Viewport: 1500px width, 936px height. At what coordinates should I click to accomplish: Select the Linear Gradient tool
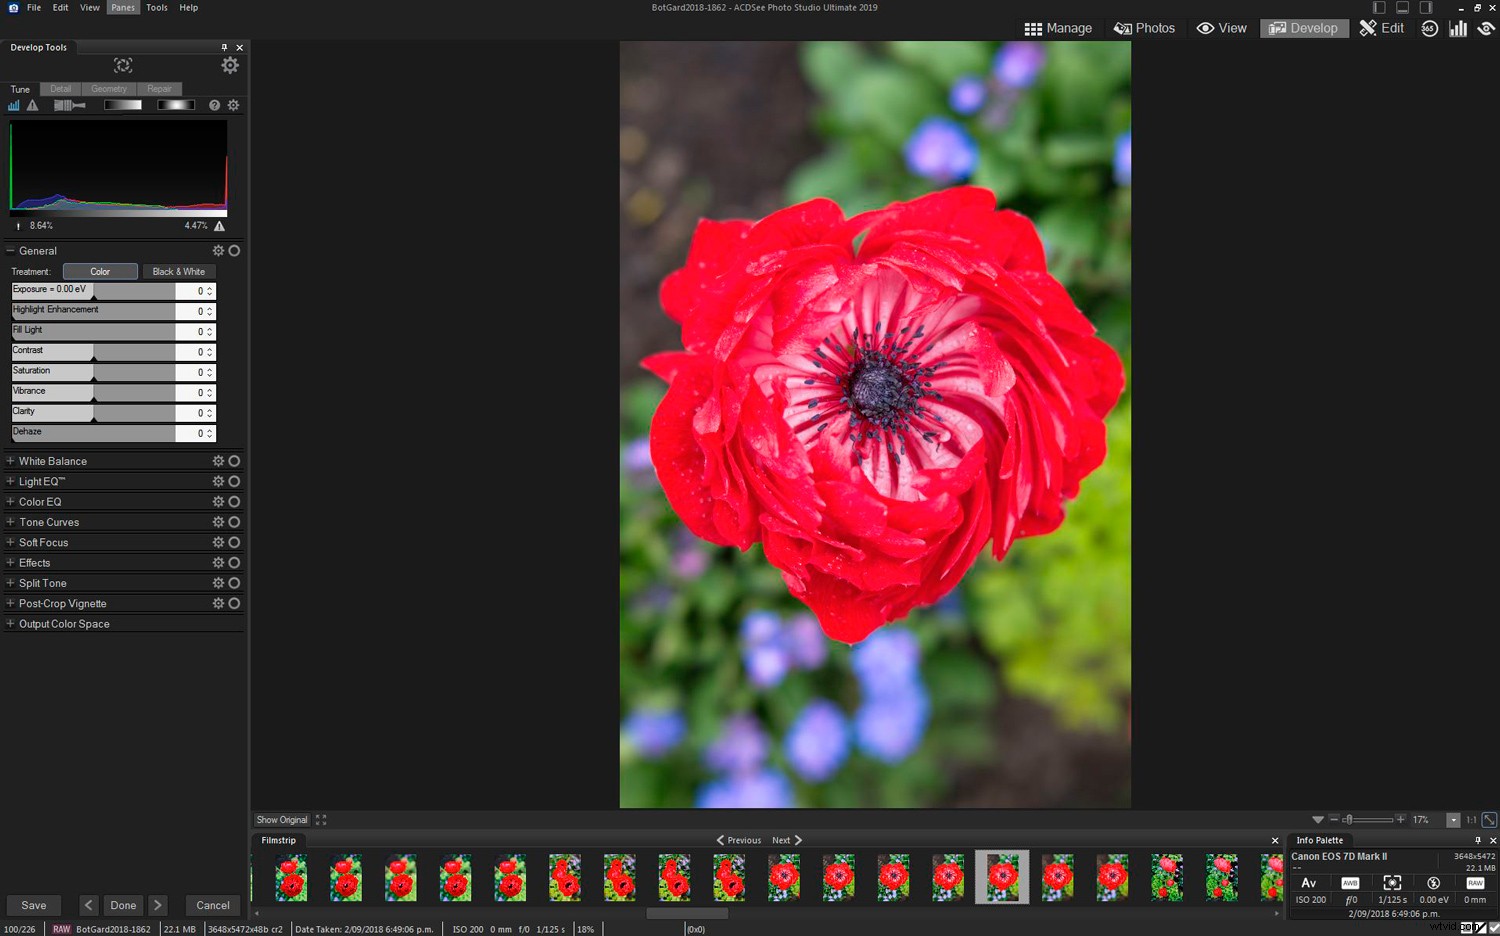click(x=123, y=105)
